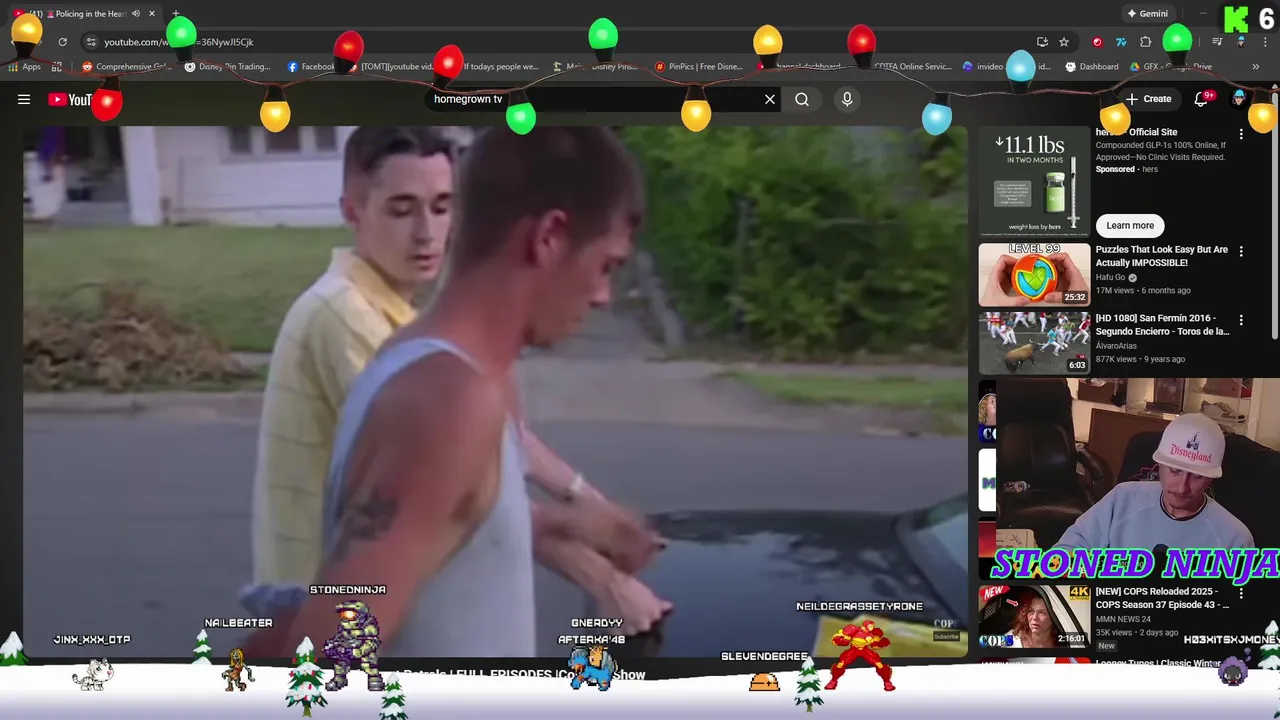1280x720 pixels.
Task: Open the Facebook bookmark
Action: [x=311, y=67]
